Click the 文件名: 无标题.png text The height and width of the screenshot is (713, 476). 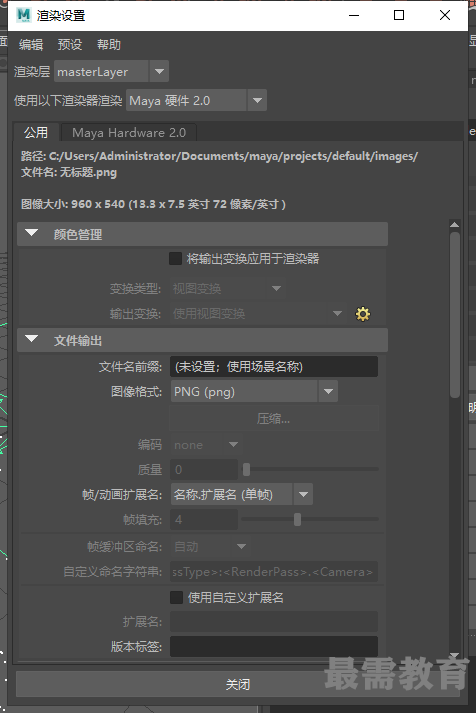[69, 173]
